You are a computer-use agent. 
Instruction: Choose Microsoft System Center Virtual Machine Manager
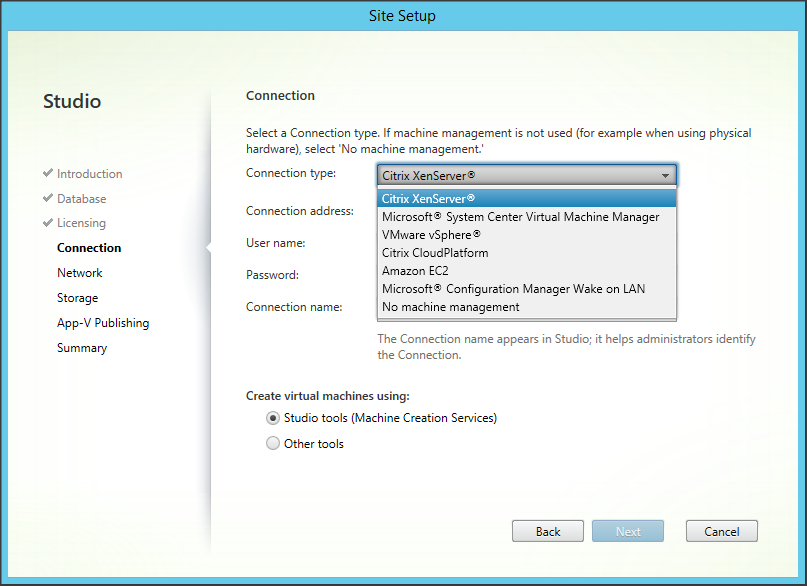[520, 216]
